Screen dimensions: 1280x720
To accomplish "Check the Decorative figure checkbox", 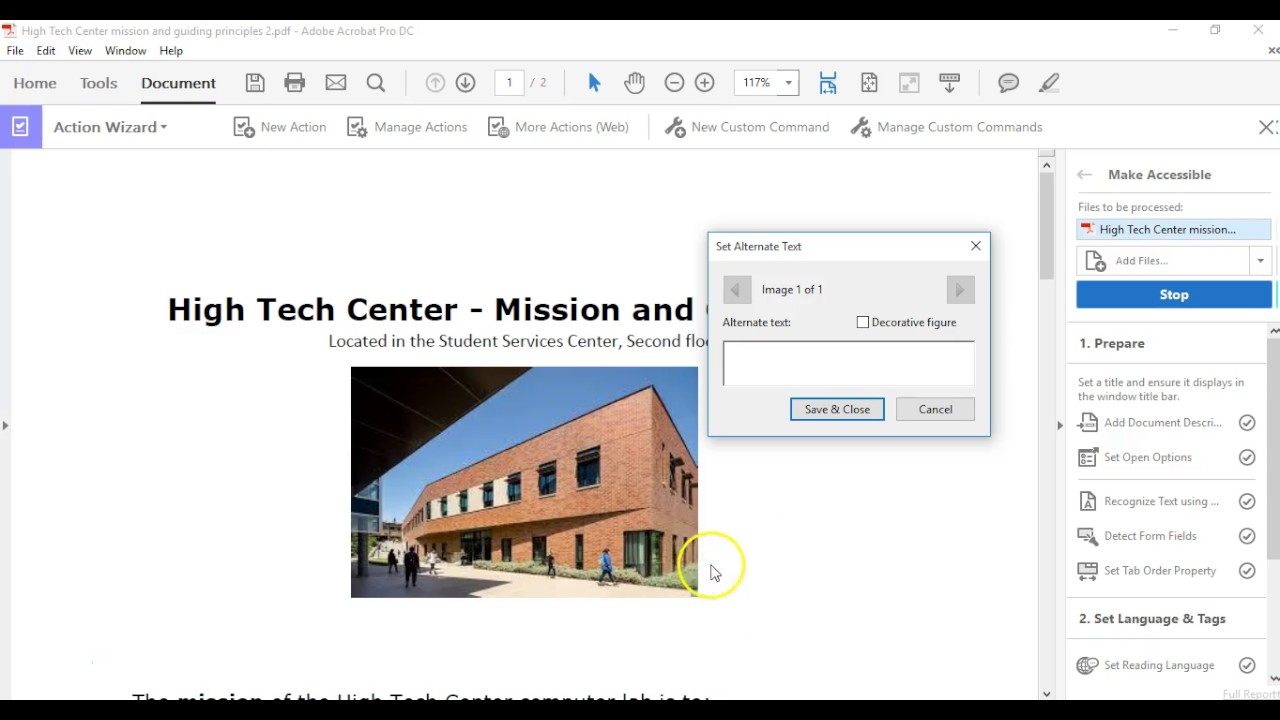I will (863, 322).
